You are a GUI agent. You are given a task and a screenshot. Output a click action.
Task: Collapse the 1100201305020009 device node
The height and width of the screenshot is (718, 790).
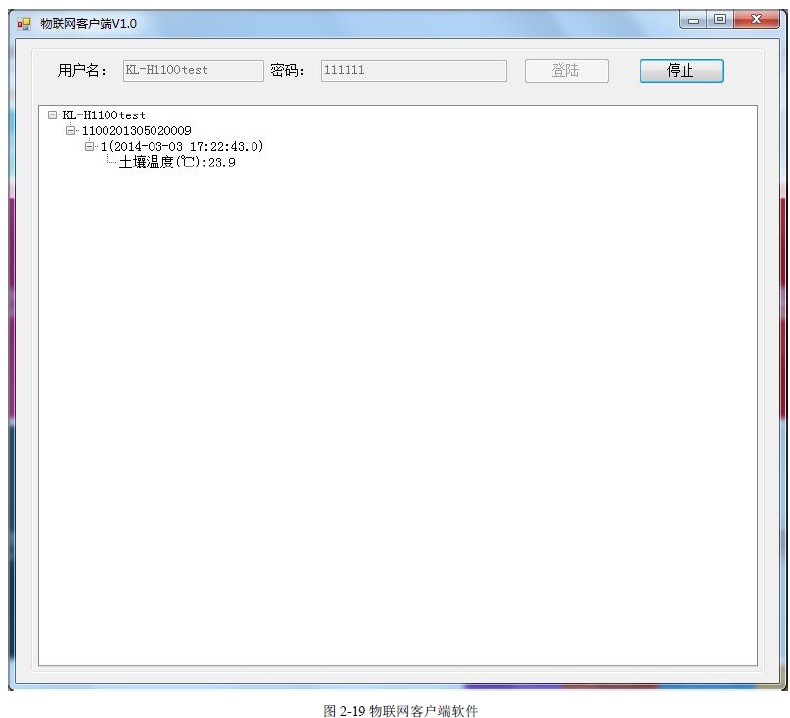(70, 131)
